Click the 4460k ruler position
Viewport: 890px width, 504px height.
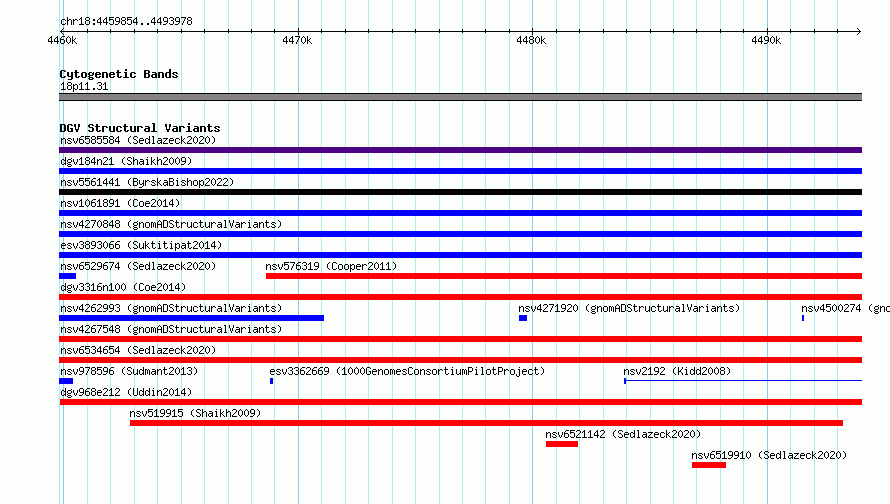62,40
